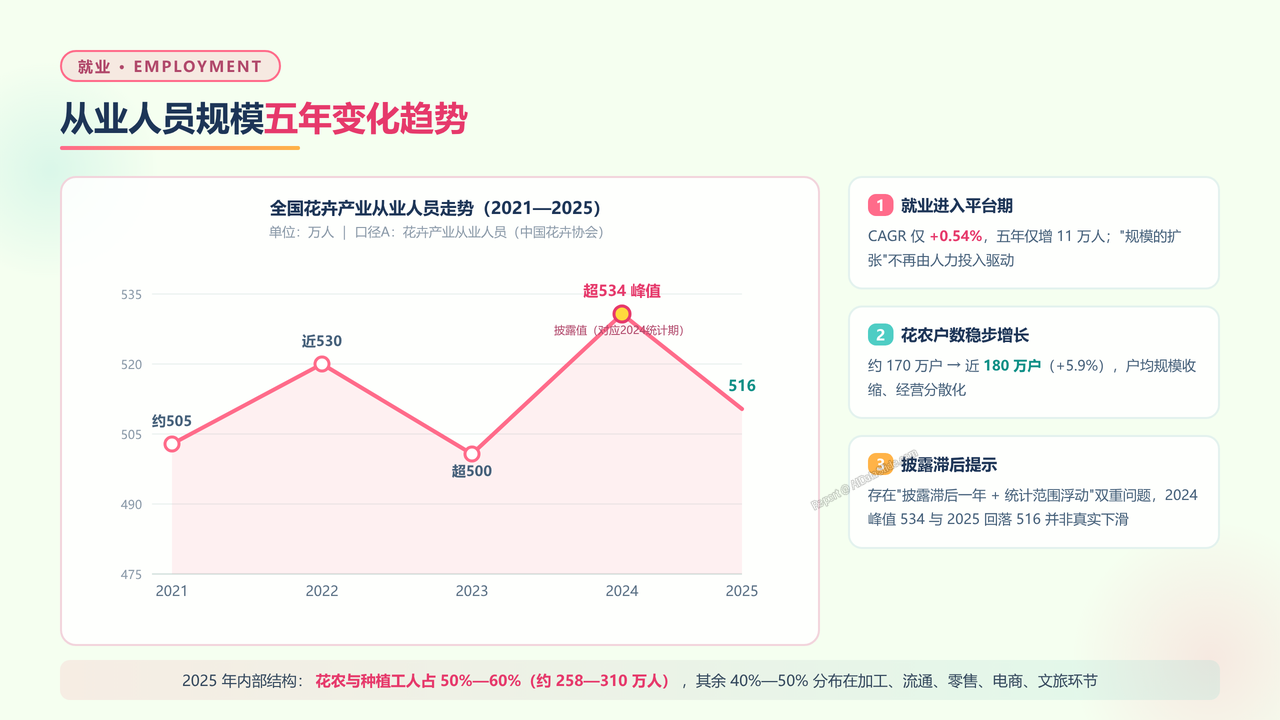
Task: Click the 535 y-axis tick label
Action: (x=133, y=295)
